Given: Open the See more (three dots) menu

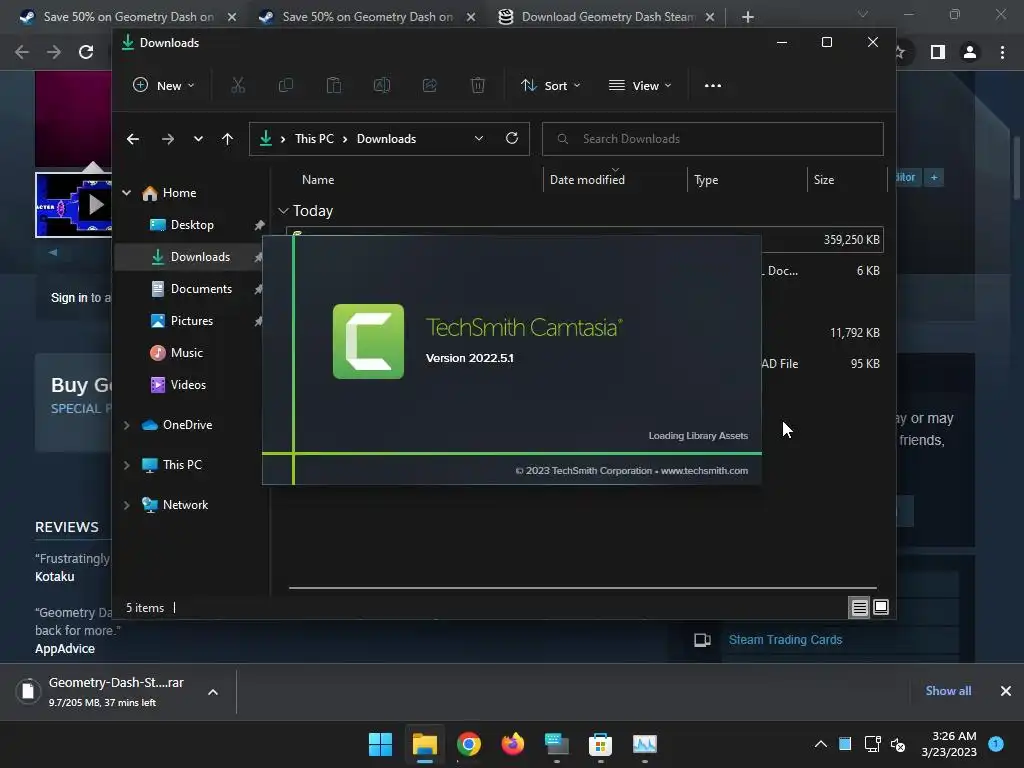Looking at the screenshot, I should 712,86.
